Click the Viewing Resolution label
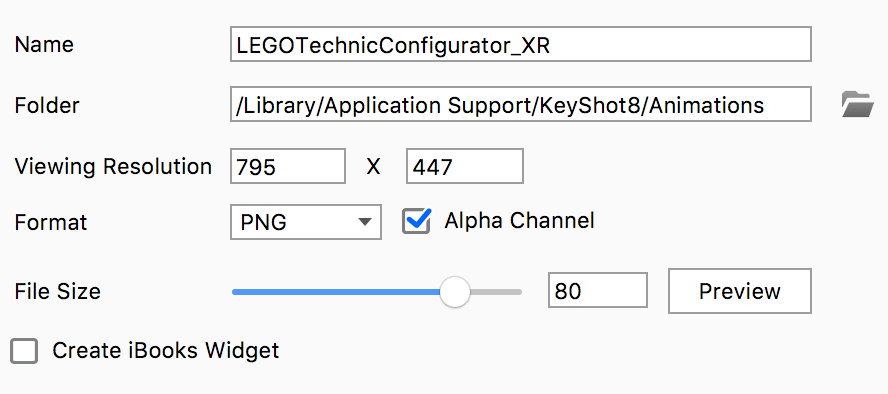The width and height of the screenshot is (888, 394). (x=113, y=166)
